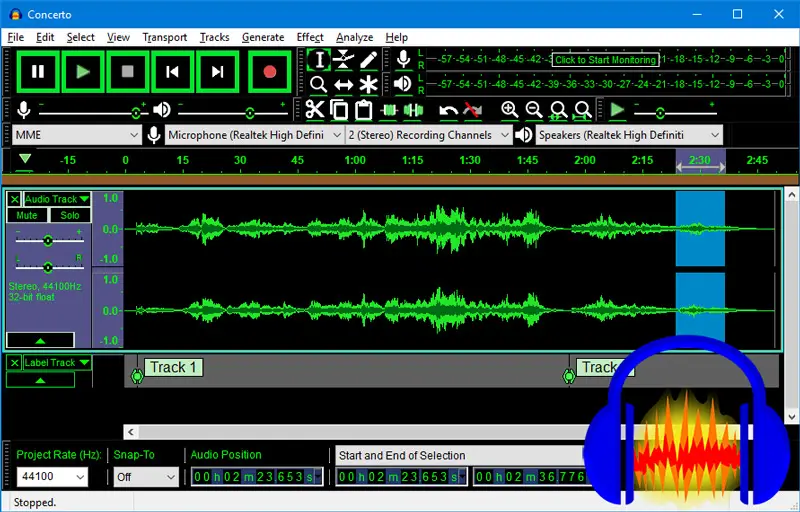Cut selection with the scissors icon

tap(315, 110)
